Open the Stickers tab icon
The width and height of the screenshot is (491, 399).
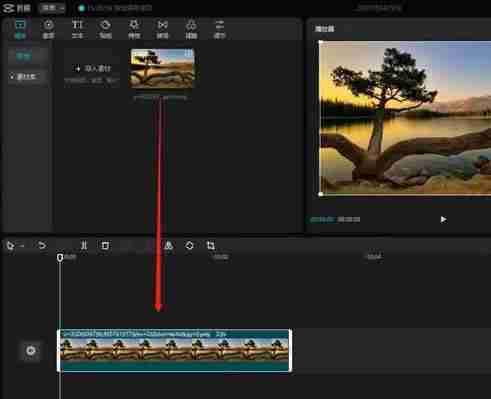(x=105, y=29)
